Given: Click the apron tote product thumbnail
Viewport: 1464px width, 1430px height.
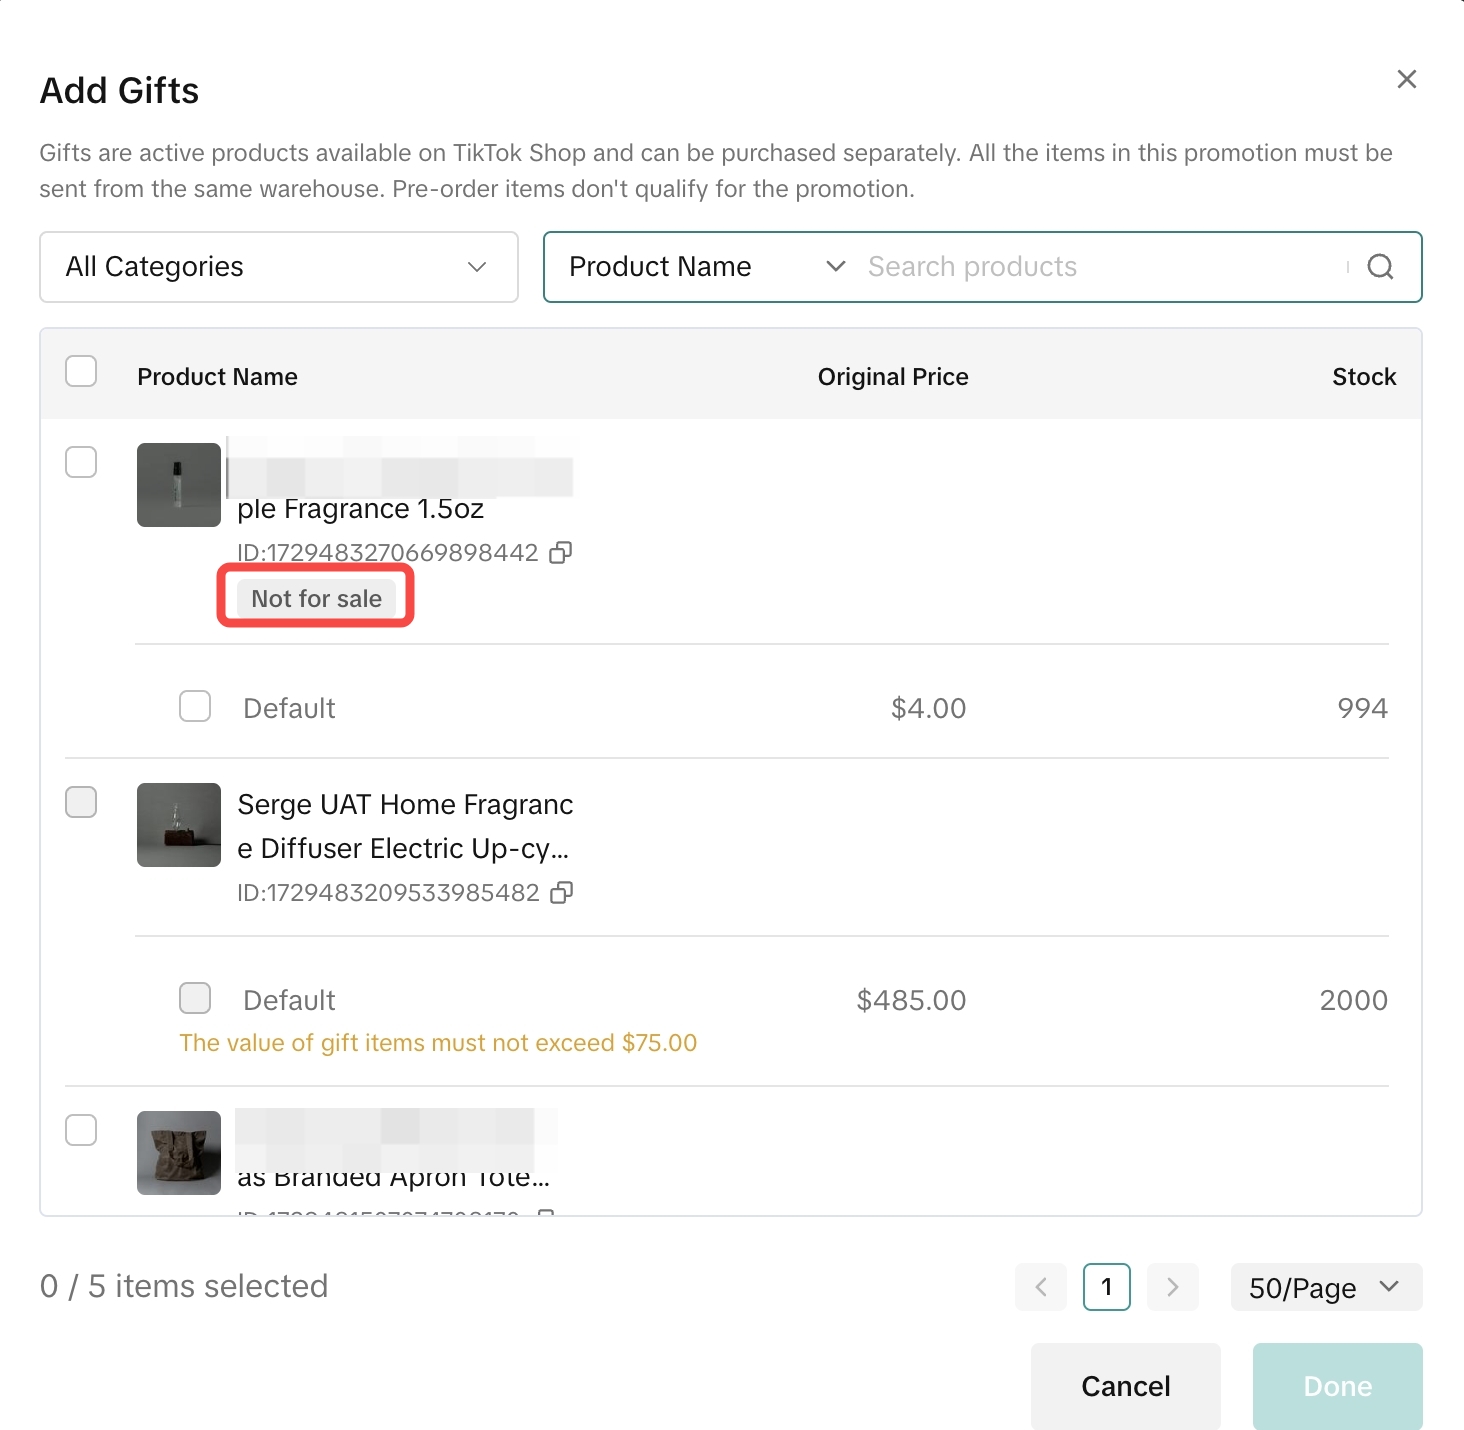Looking at the screenshot, I should (179, 1153).
